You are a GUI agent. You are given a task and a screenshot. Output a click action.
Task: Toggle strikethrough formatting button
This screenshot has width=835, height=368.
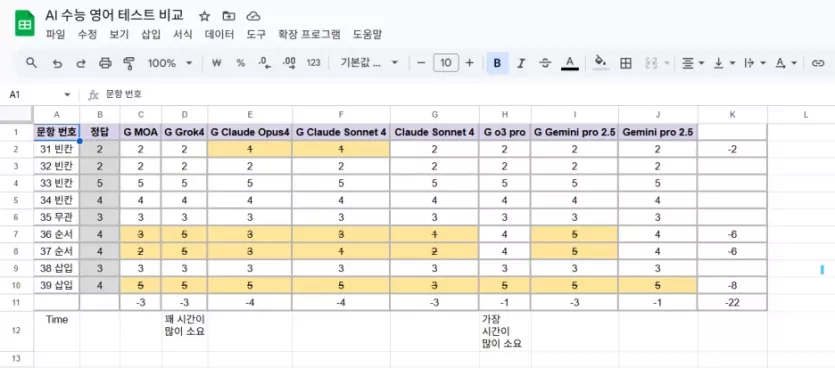point(545,63)
